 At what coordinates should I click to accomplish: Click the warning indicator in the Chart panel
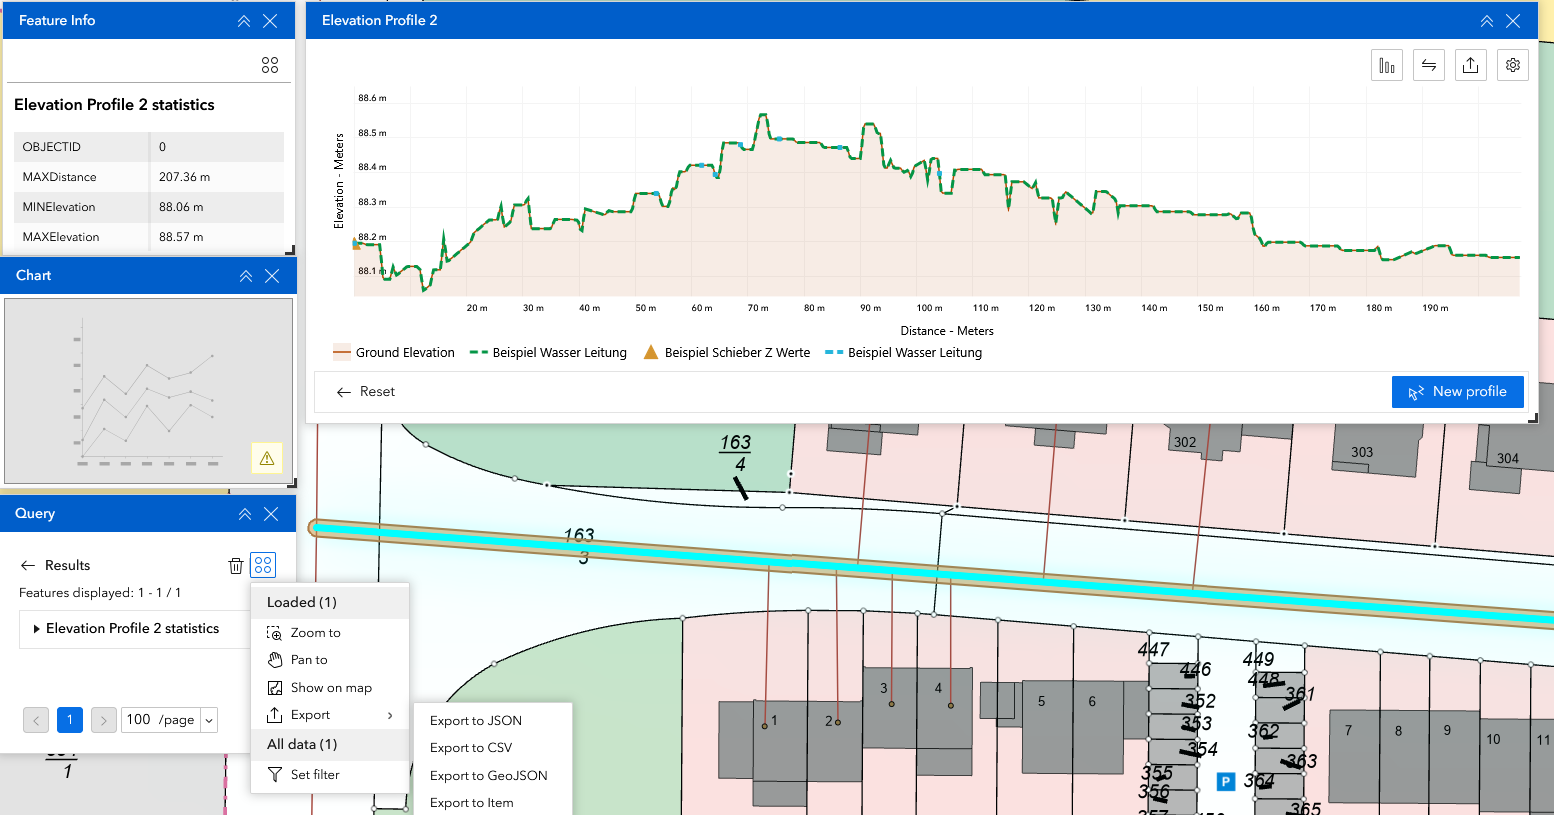click(266, 457)
